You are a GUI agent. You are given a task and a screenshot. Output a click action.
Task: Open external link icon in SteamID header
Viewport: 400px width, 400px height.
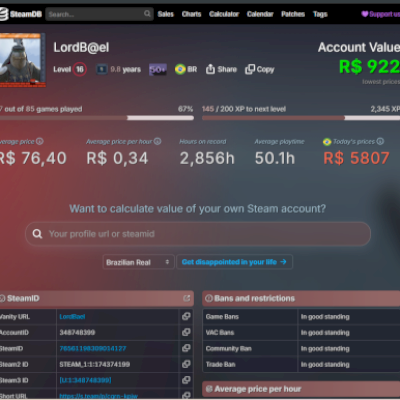[187, 298]
